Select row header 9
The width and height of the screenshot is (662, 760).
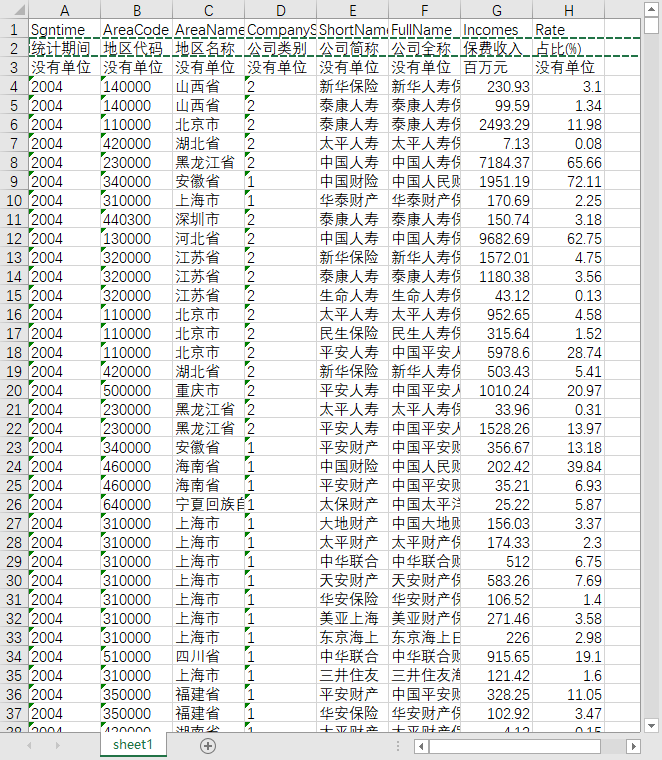[14, 181]
